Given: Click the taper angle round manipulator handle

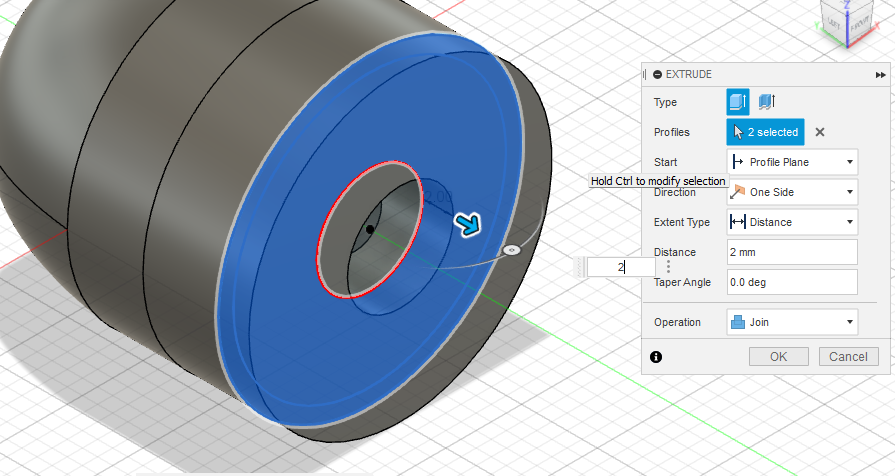Looking at the screenshot, I should pyautogui.click(x=512, y=250).
